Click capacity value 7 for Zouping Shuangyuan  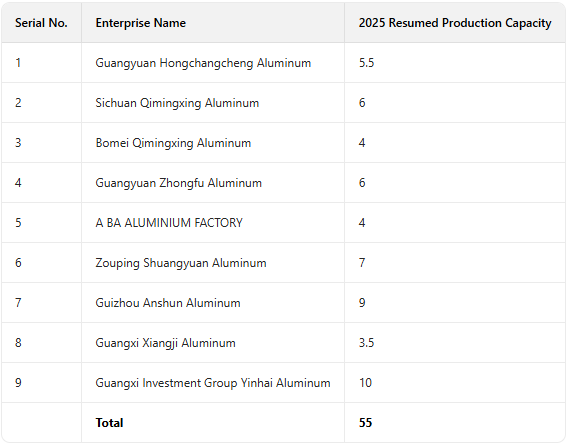coord(362,262)
